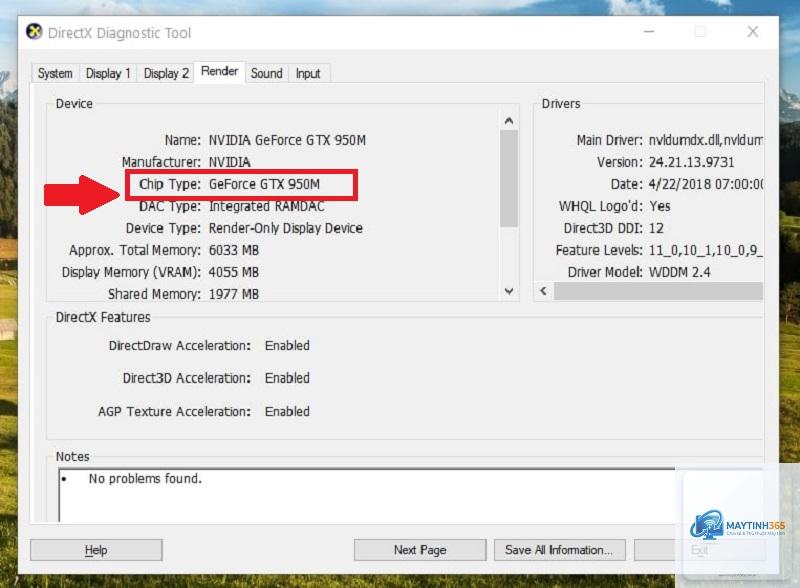
Task: Switch to the System tab
Action: click(55, 74)
